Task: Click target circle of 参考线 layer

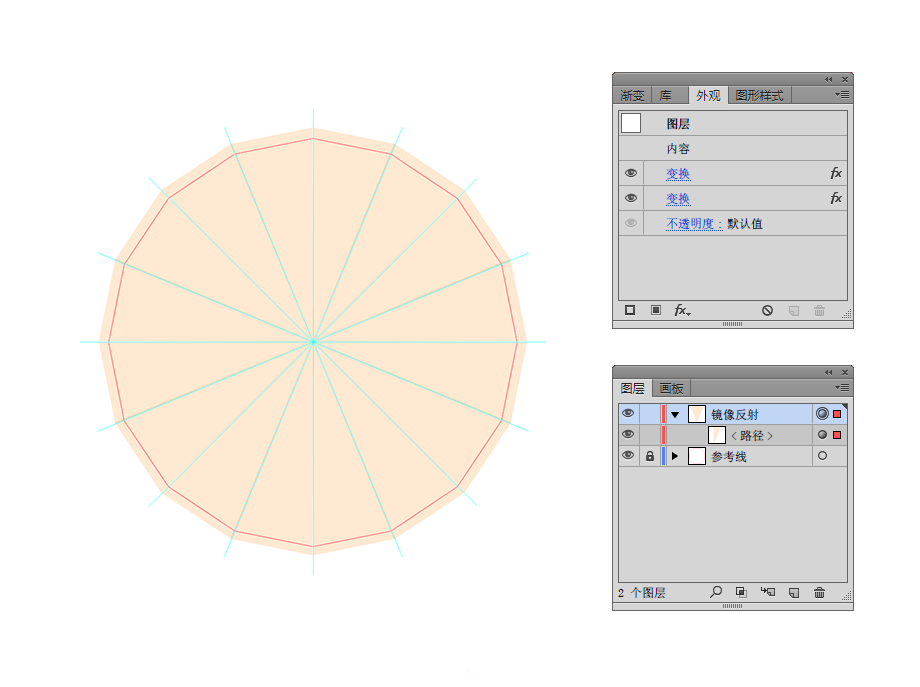Action: [x=822, y=456]
